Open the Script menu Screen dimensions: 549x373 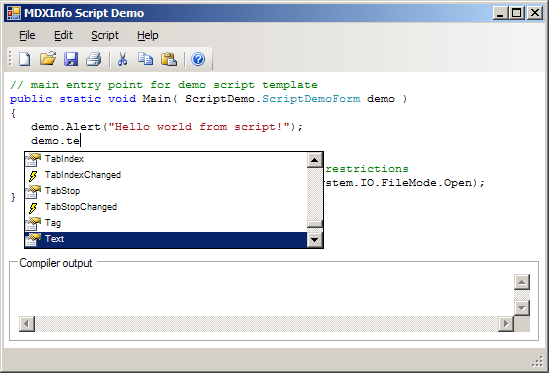[x=105, y=35]
